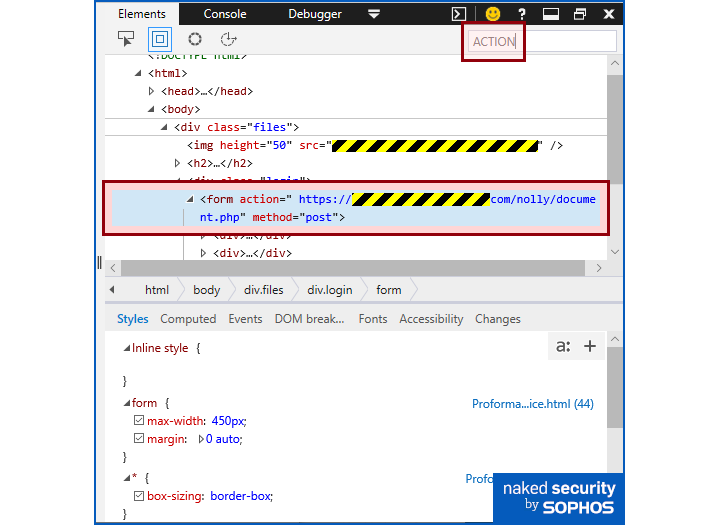Toggle the DOM element highlighting box icon

160,39
